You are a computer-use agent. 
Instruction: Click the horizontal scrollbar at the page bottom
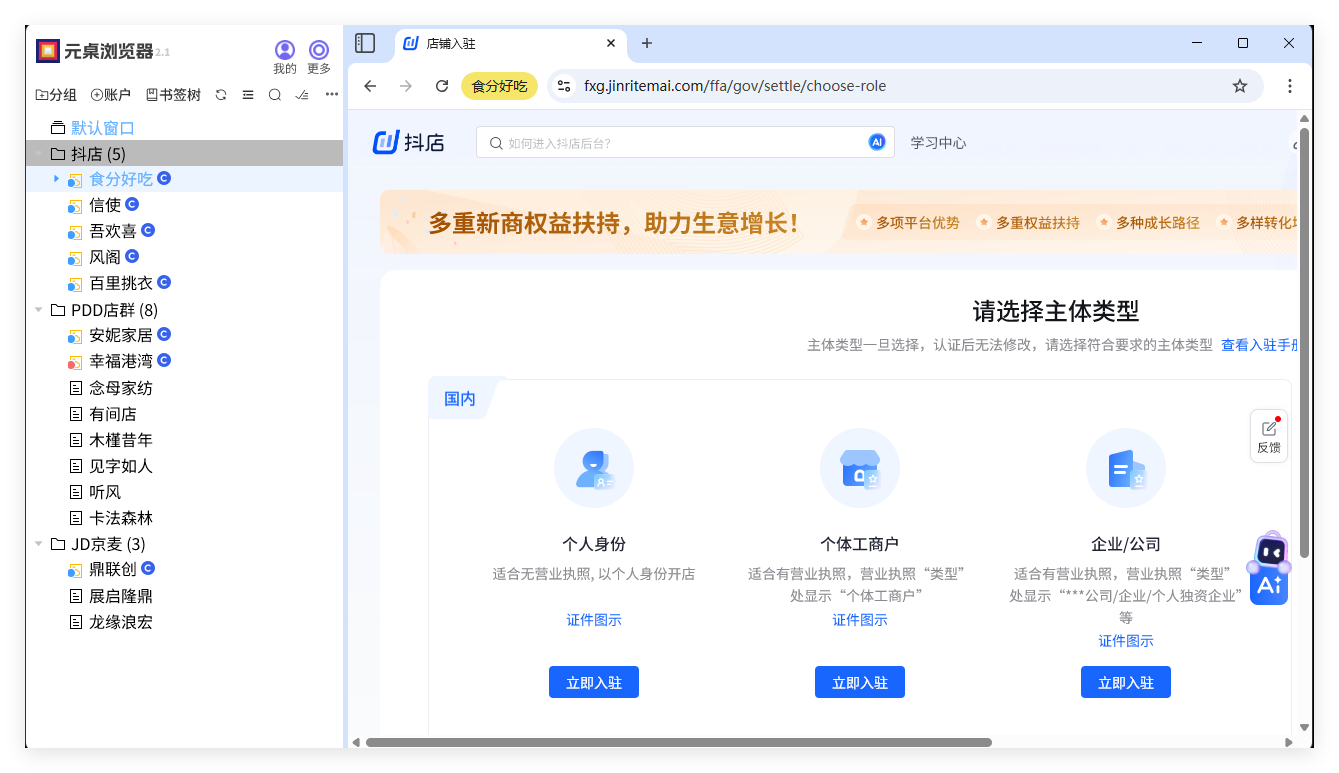[x=679, y=742]
